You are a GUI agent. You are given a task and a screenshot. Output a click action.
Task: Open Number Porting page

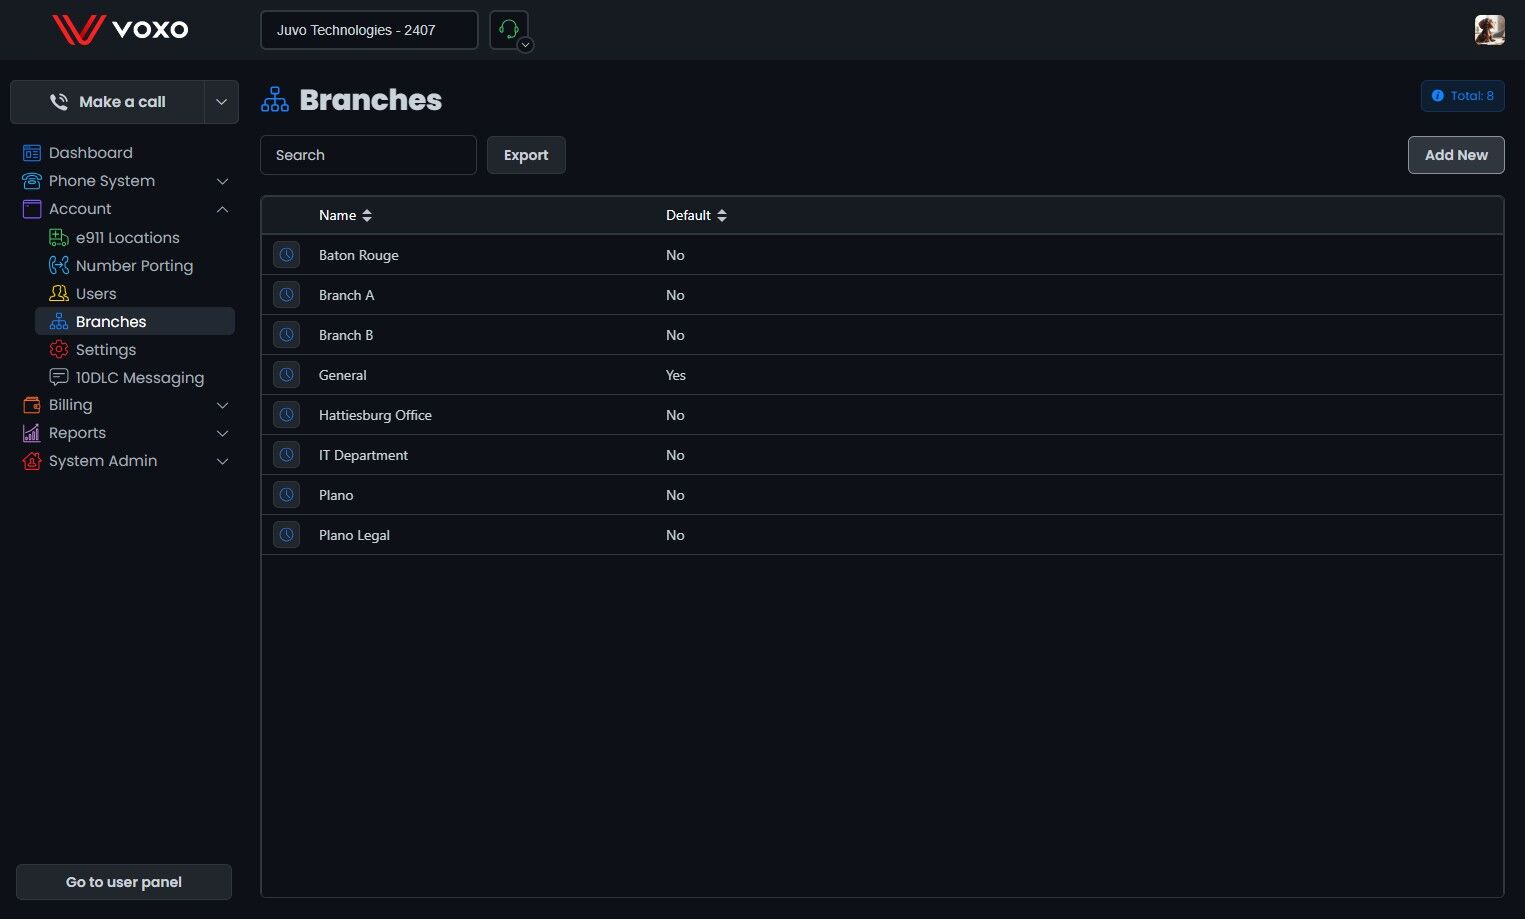(135, 266)
